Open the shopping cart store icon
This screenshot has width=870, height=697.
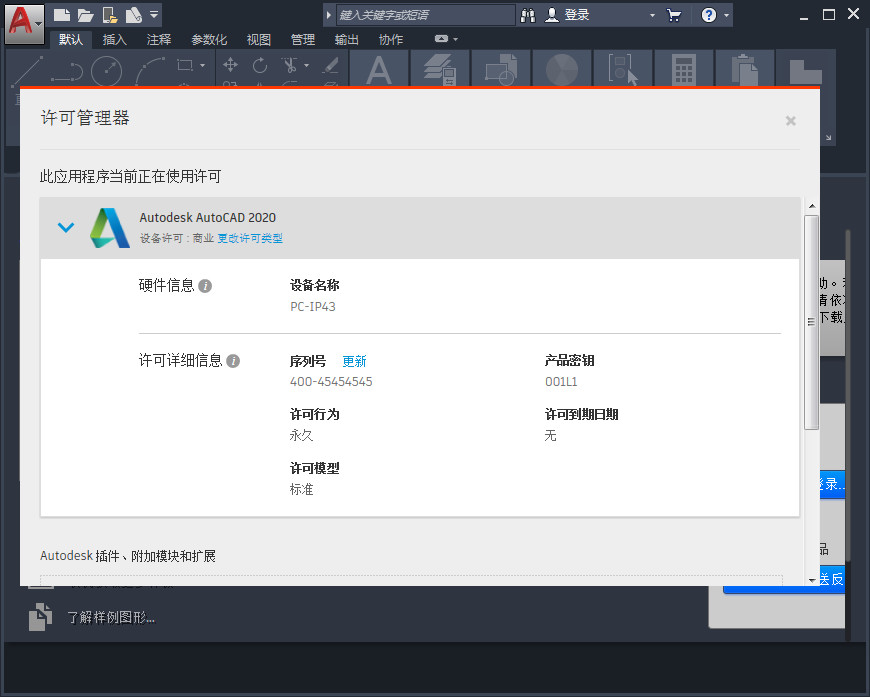coord(675,15)
